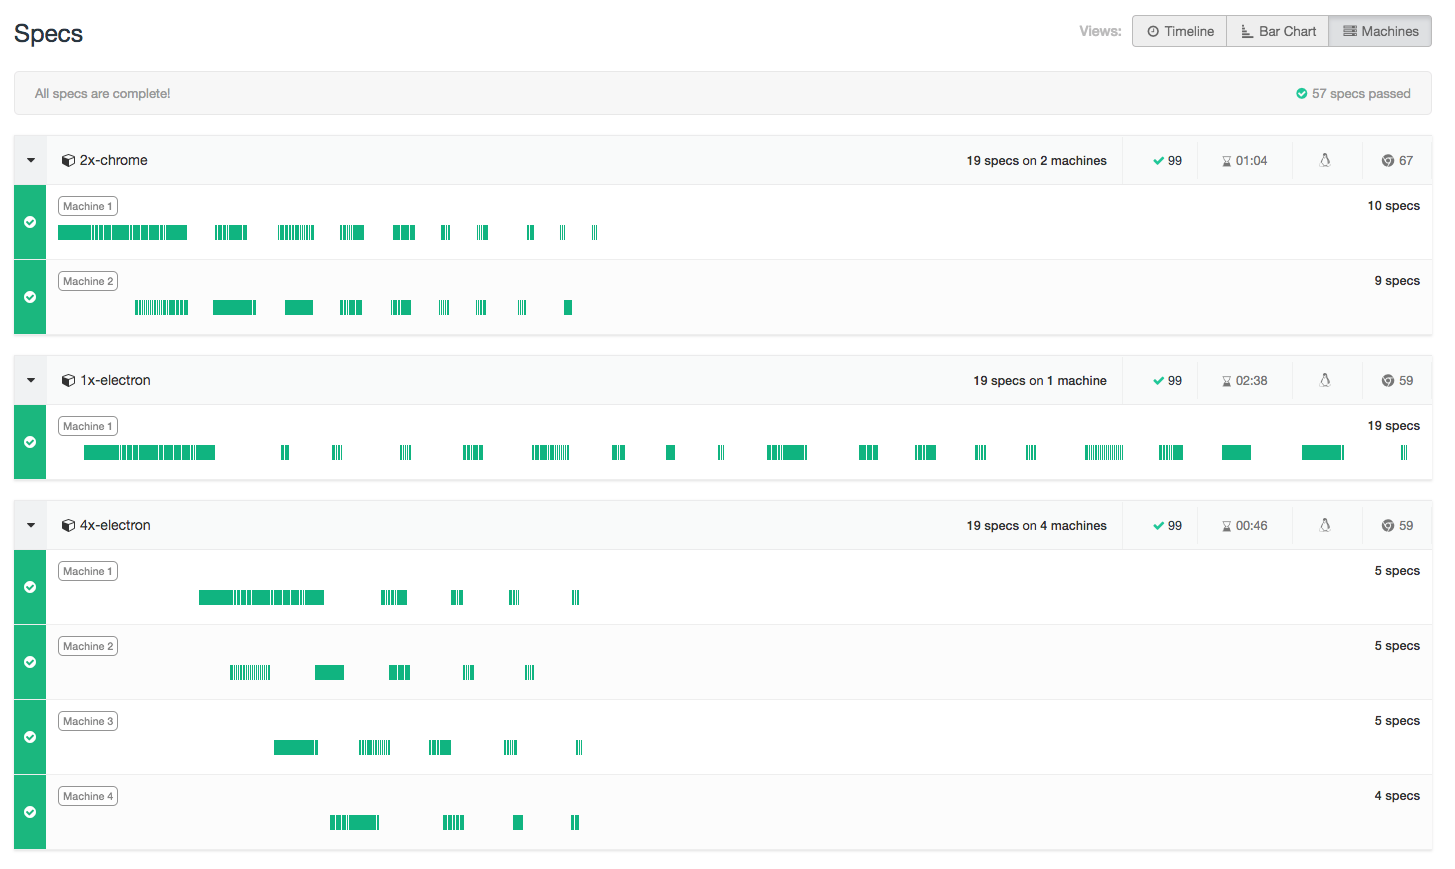This screenshot has height=869, width=1455.
Task: Click the Linux penguin icon in 4x-electron row
Action: pos(1325,525)
